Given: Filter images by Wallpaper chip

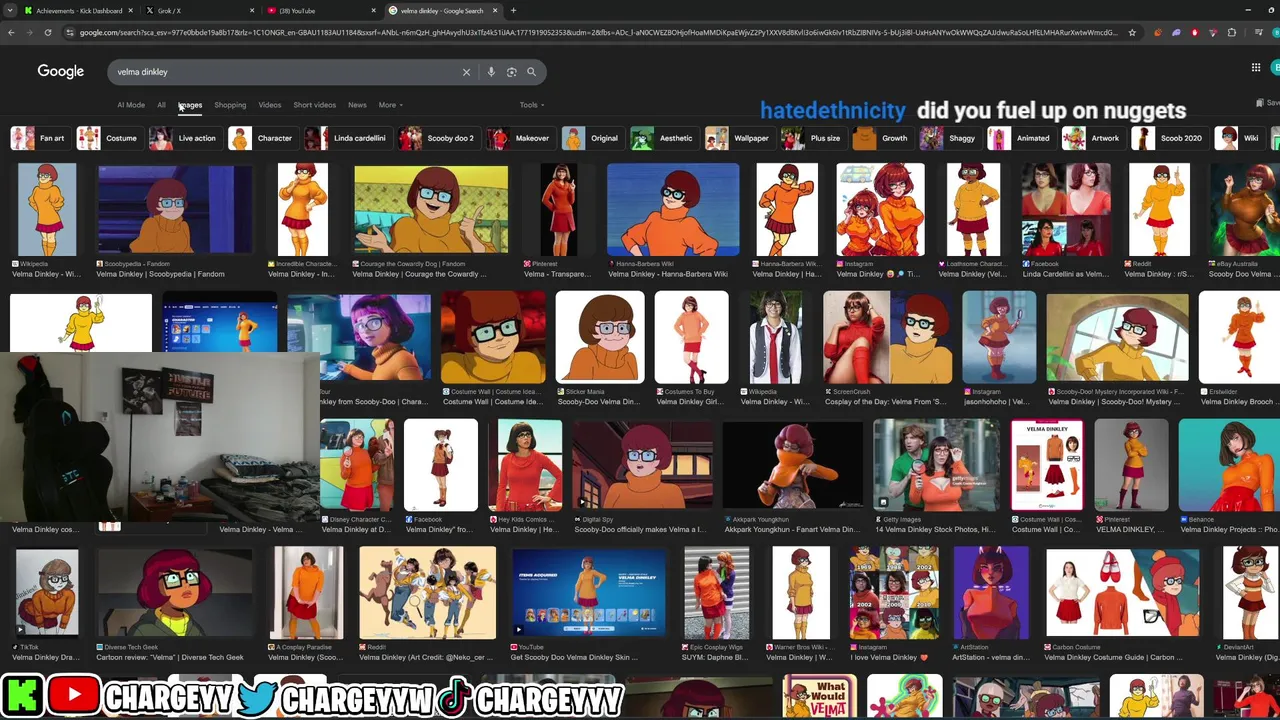Looking at the screenshot, I should pyautogui.click(x=738, y=138).
